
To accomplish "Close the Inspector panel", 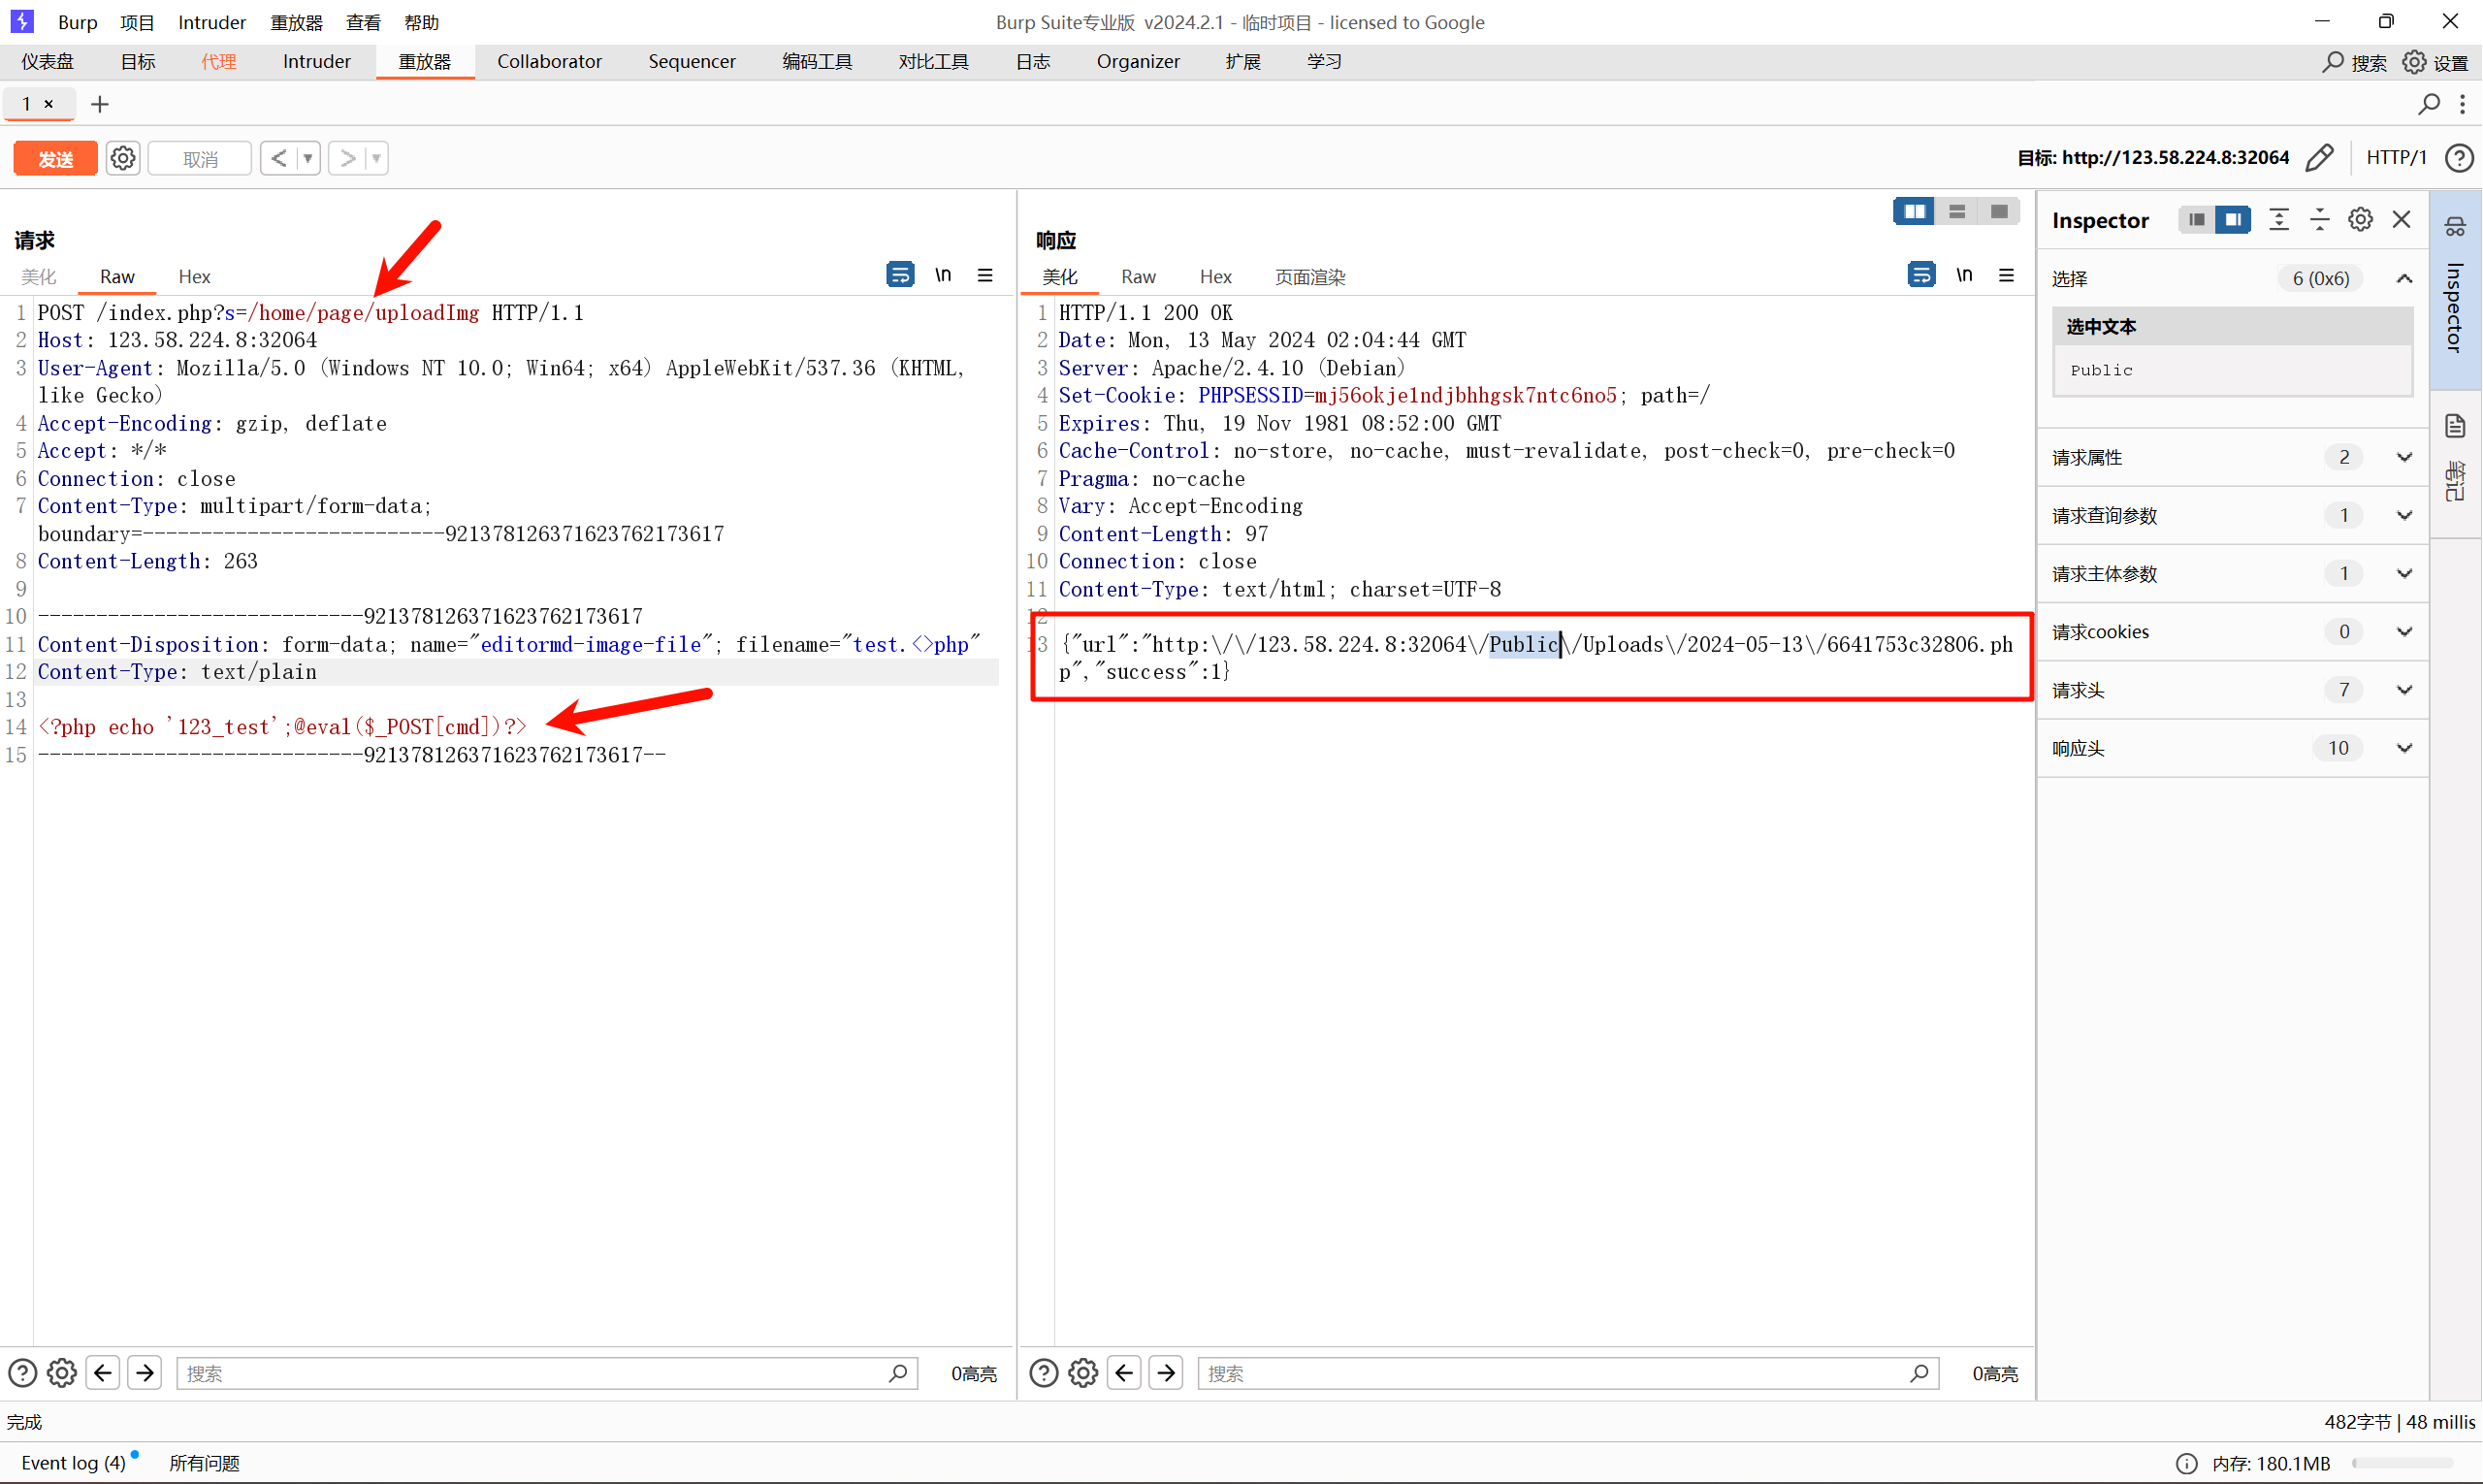I will coord(2402,220).
